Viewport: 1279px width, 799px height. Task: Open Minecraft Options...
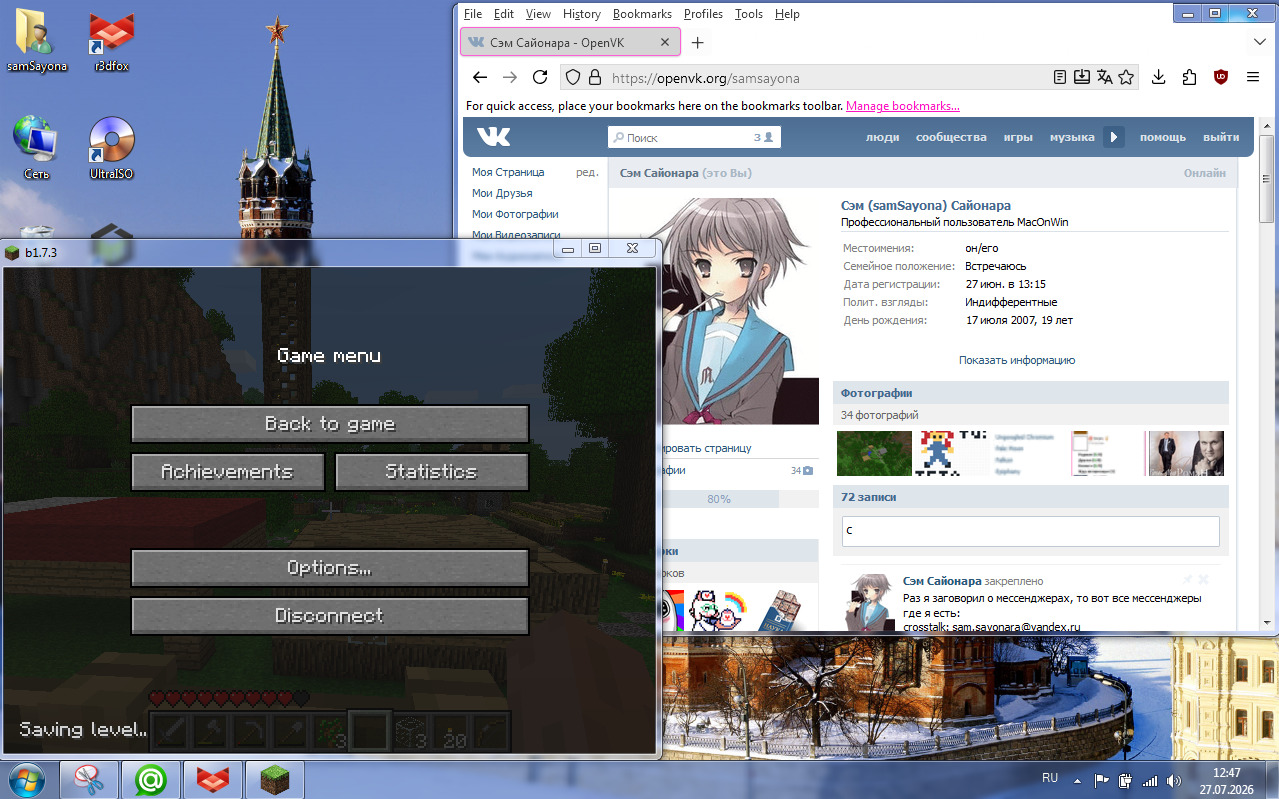[330, 568]
